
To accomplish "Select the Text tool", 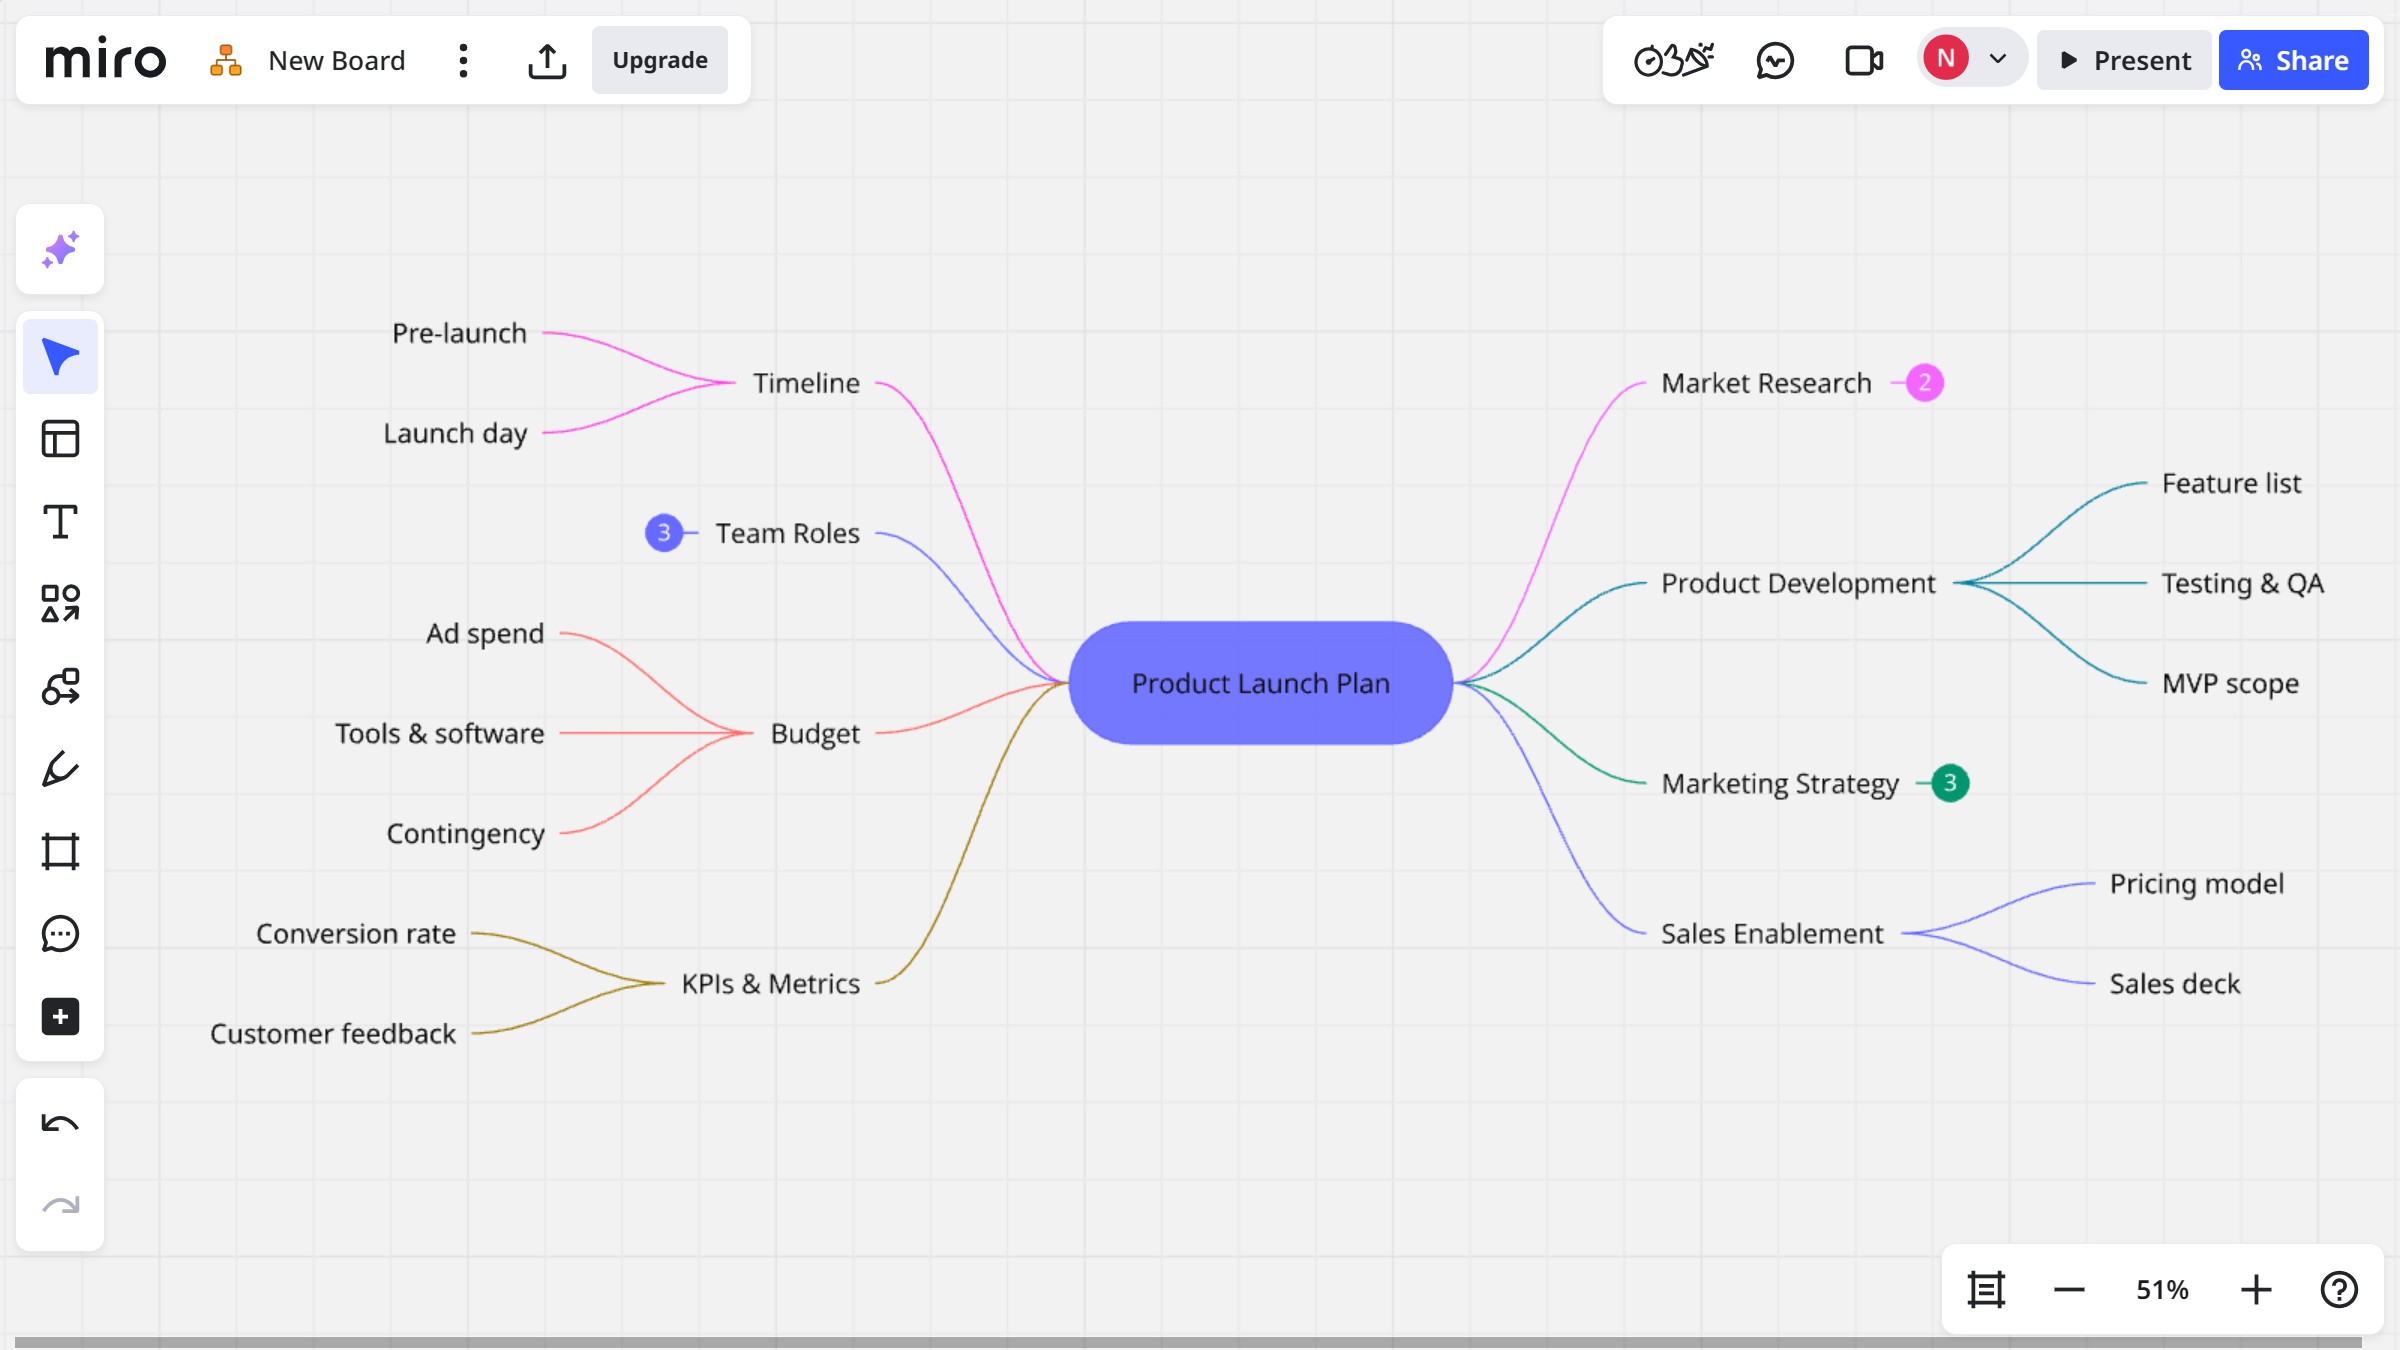I will (60, 520).
